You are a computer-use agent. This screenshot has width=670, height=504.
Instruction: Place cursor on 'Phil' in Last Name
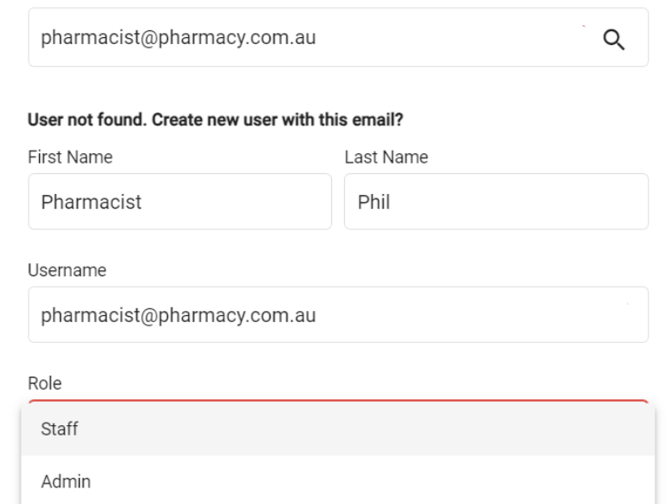374,202
